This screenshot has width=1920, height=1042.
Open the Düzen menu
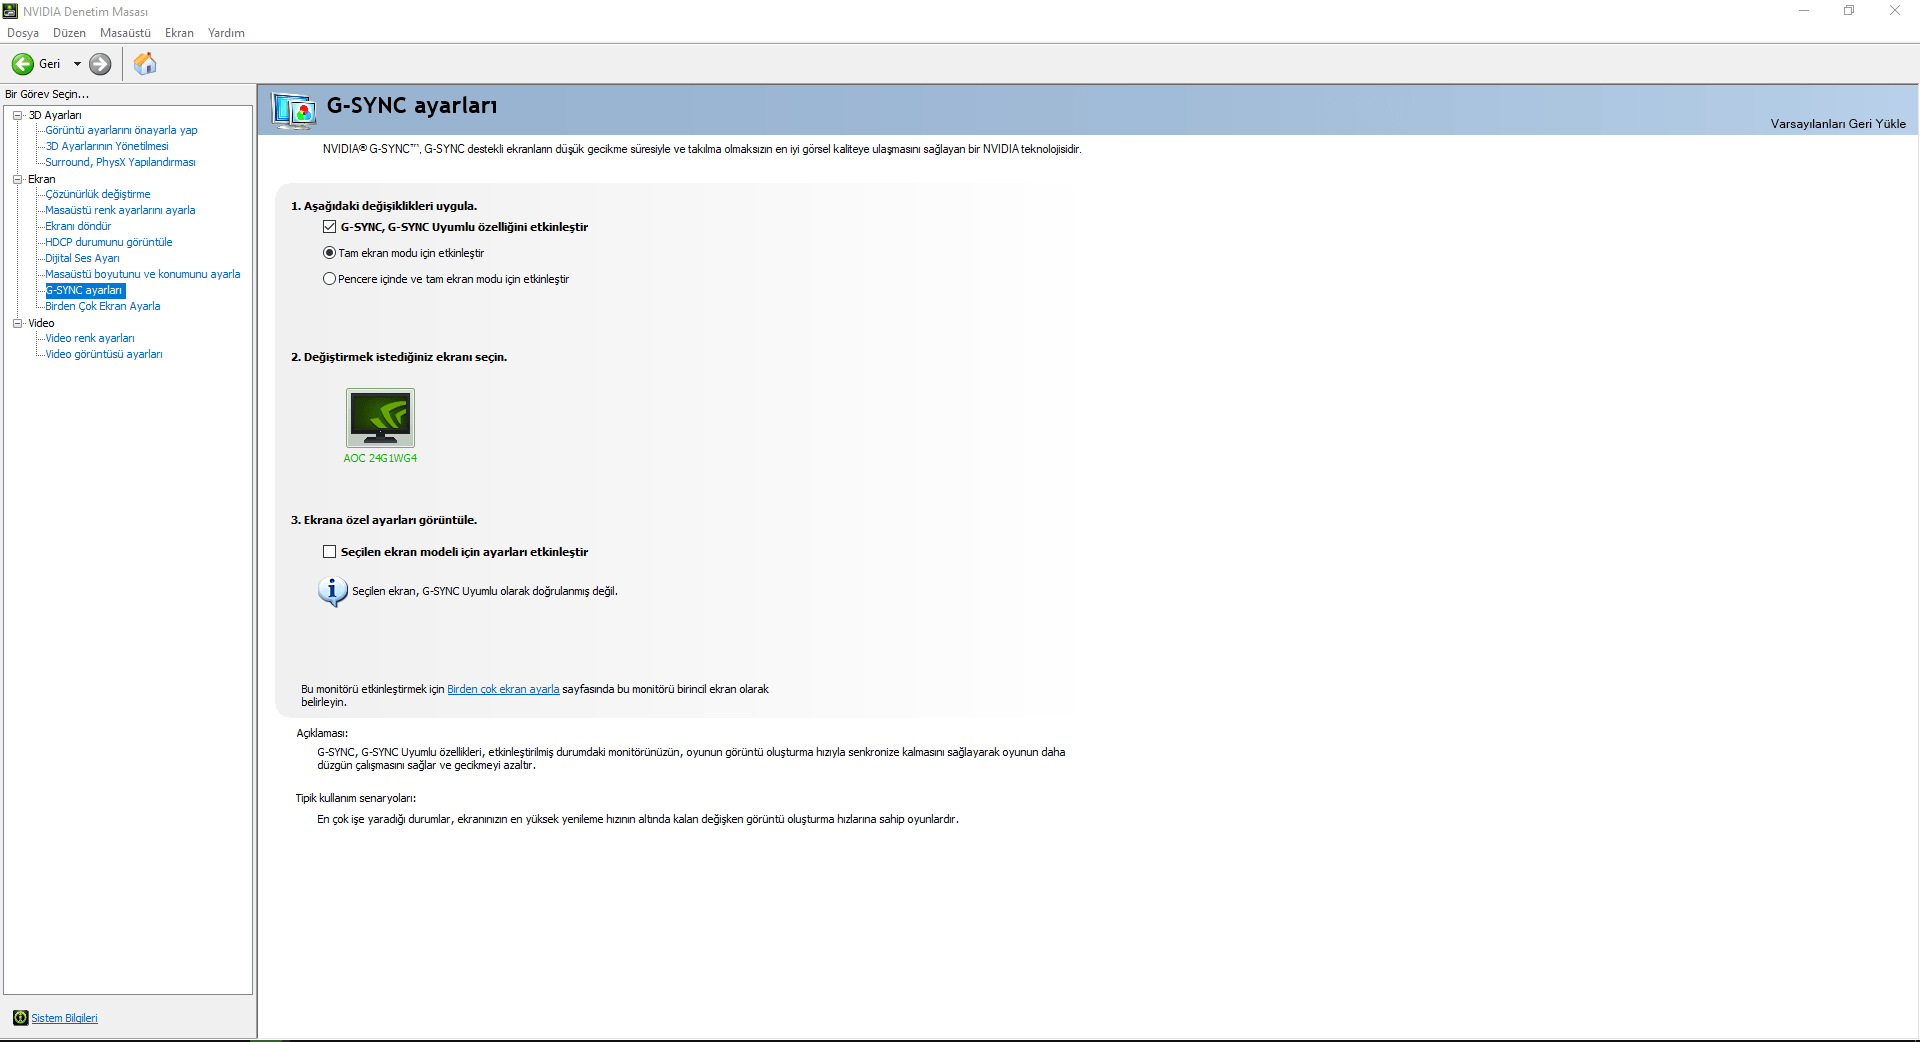coord(69,33)
